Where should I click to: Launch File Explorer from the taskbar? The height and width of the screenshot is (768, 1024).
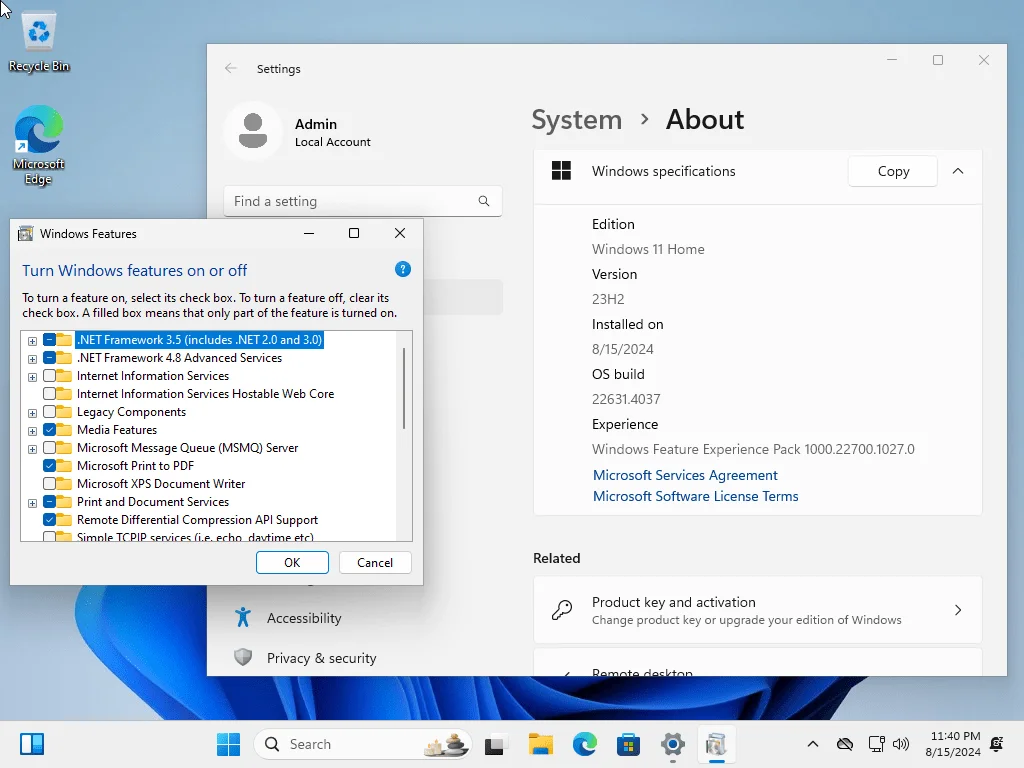(x=541, y=744)
